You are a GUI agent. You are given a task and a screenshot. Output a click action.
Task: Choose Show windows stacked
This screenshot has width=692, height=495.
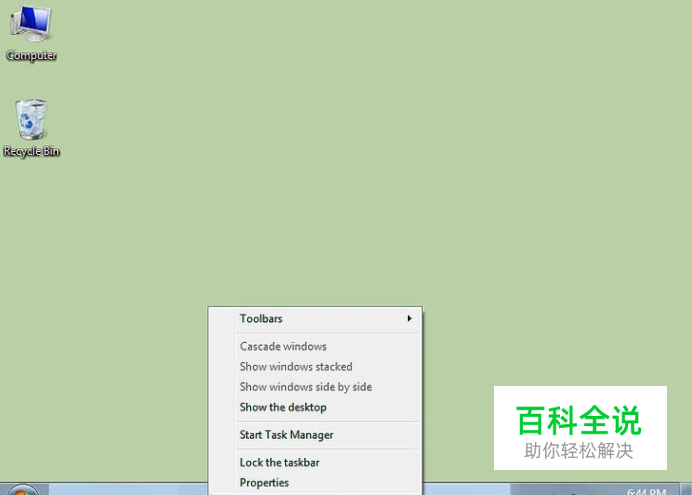[x=315, y=367]
